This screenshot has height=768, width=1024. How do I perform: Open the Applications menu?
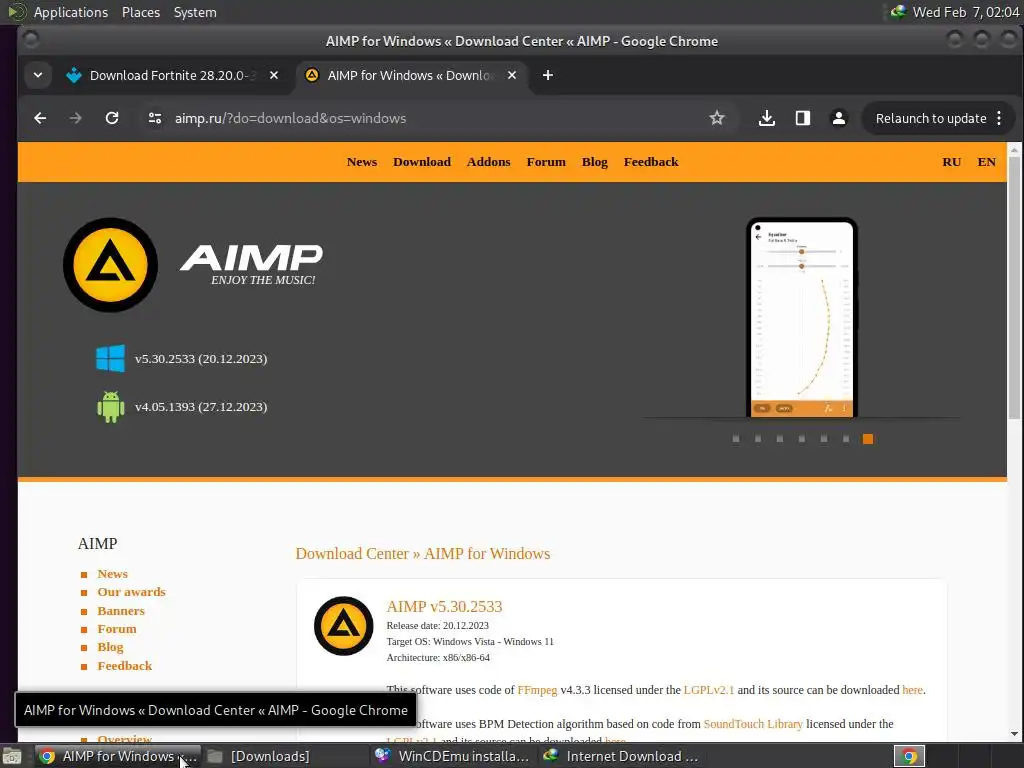point(71,12)
